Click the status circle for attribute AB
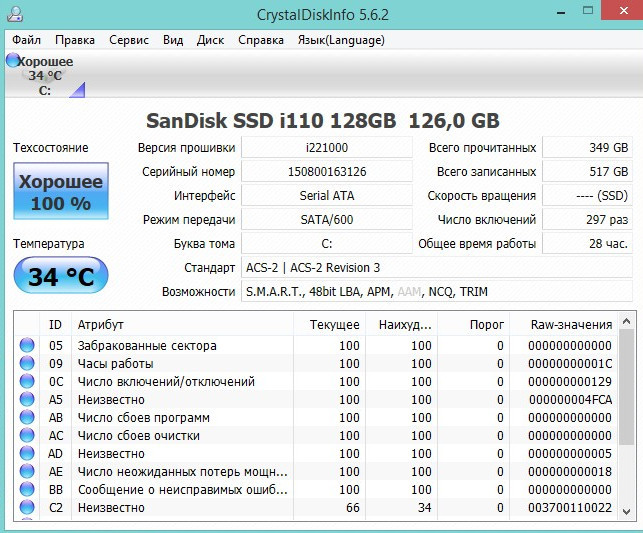 click(27, 417)
